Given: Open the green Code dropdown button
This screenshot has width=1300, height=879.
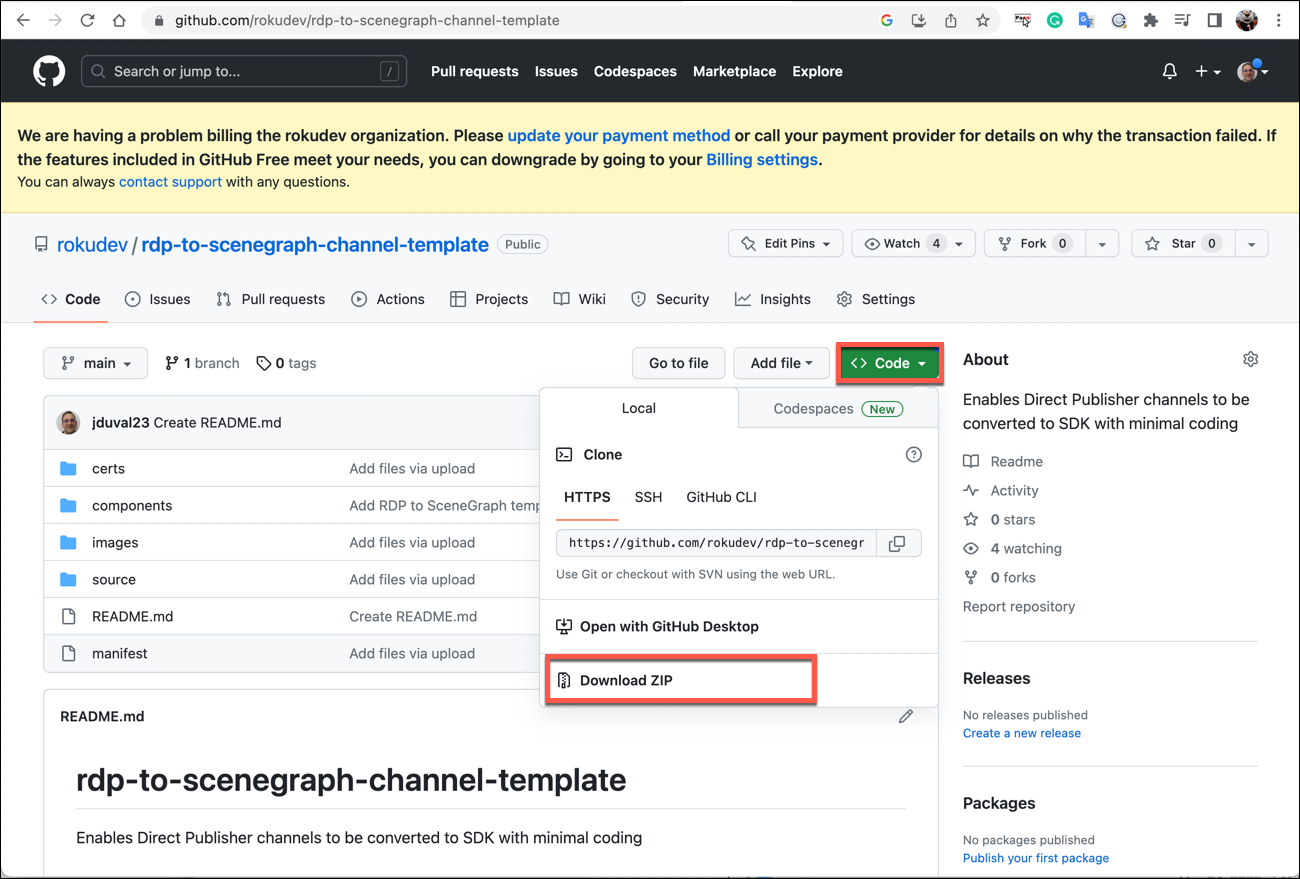Looking at the screenshot, I should point(889,363).
